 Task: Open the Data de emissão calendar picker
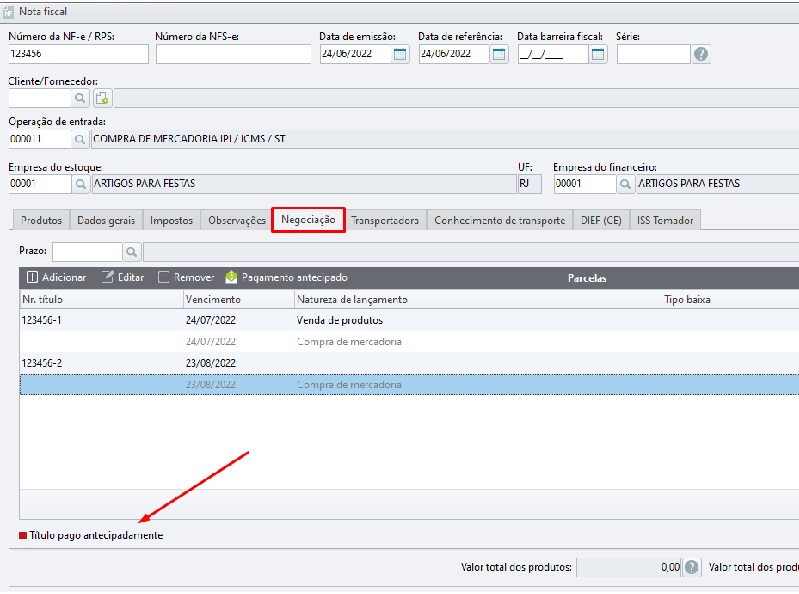(x=400, y=54)
